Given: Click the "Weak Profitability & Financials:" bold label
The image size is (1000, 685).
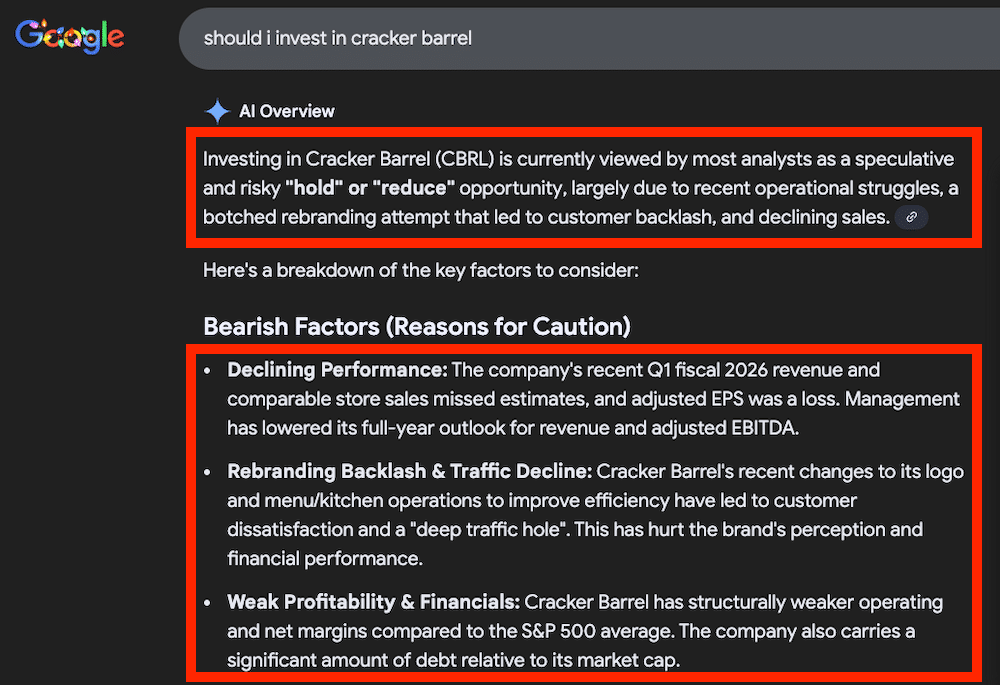Looking at the screenshot, I should pos(373,602).
